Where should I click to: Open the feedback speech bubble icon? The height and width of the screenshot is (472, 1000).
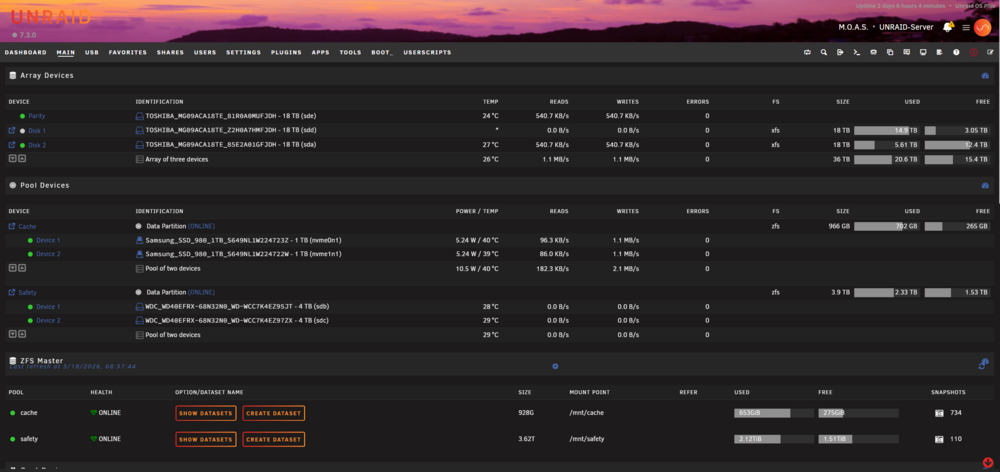(x=906, y=52)
